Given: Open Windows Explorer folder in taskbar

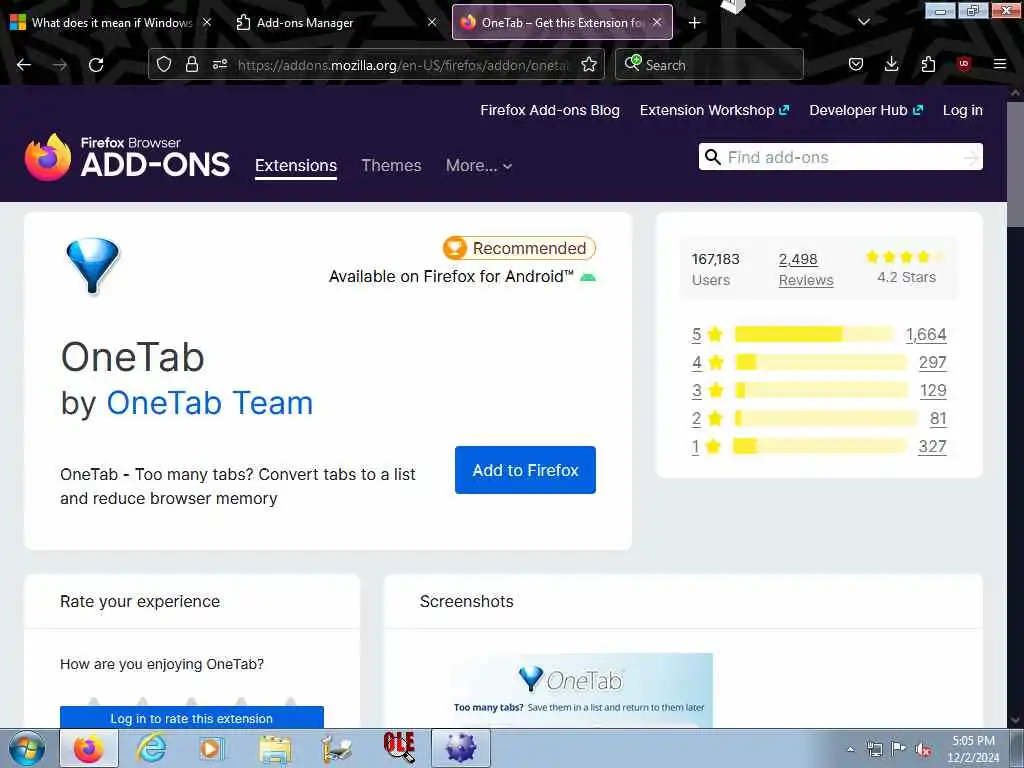Looking at the screenshot, I should [x=275, y=748].
